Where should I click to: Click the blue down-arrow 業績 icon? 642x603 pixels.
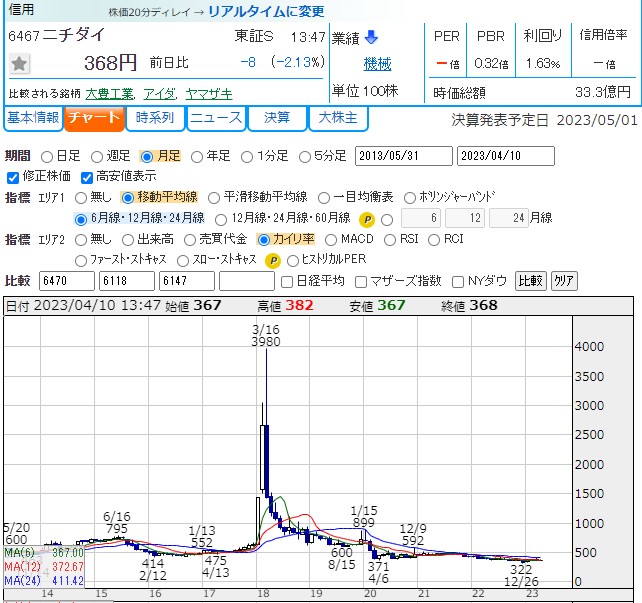[371, 37]
